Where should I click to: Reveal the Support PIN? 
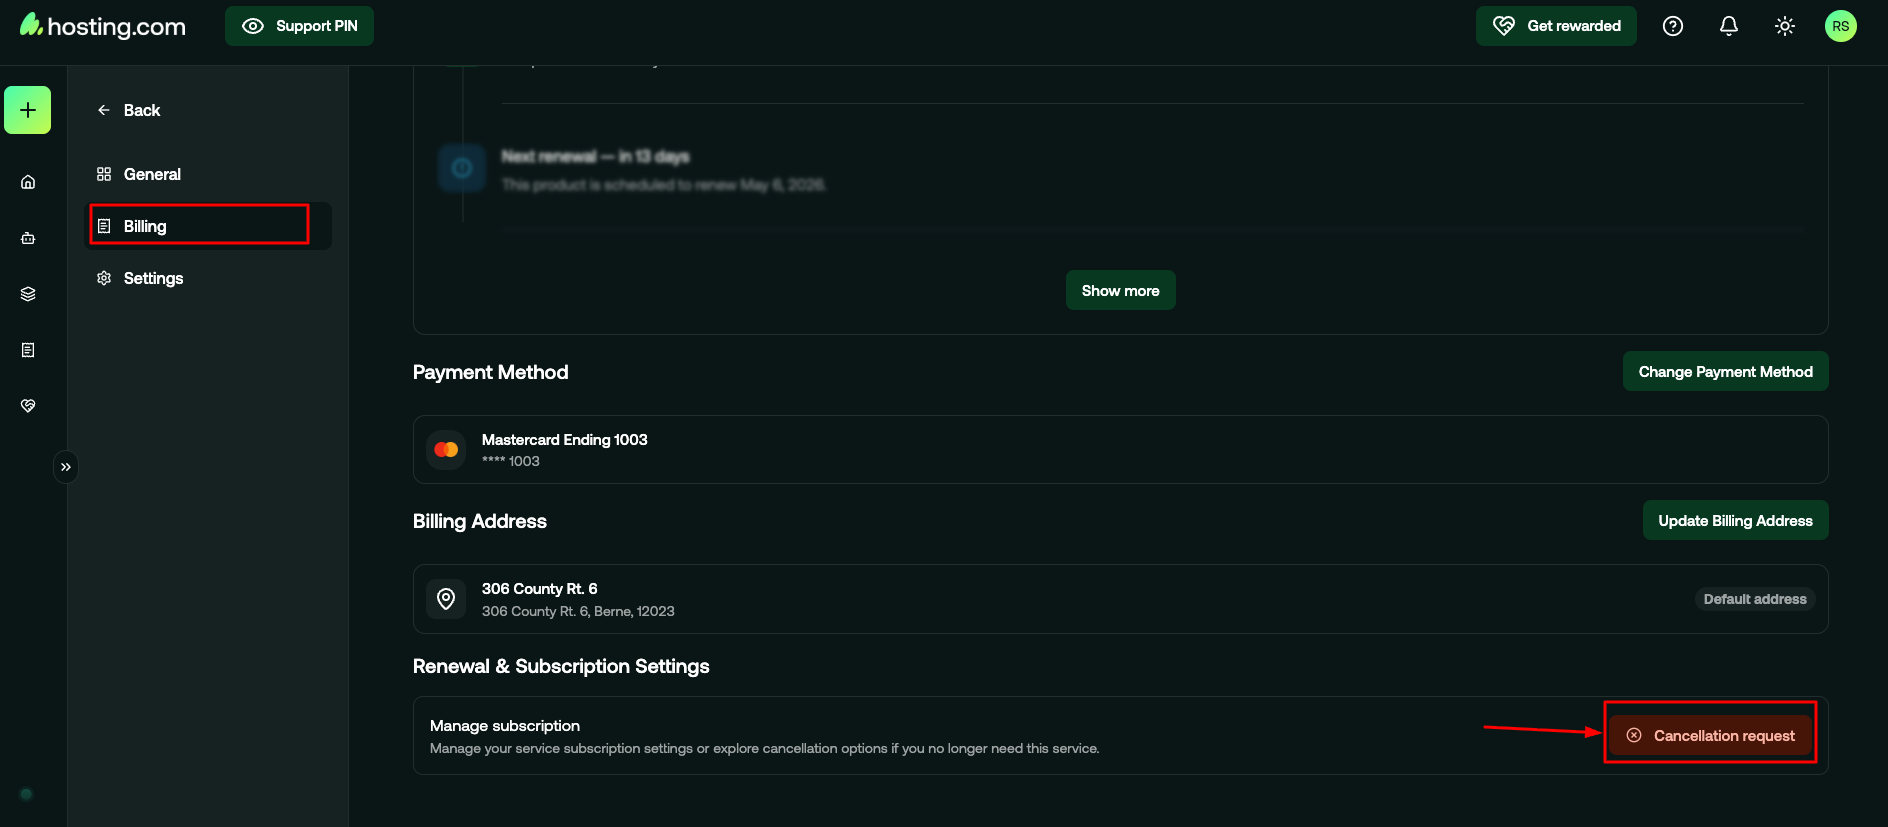point(299,26)
